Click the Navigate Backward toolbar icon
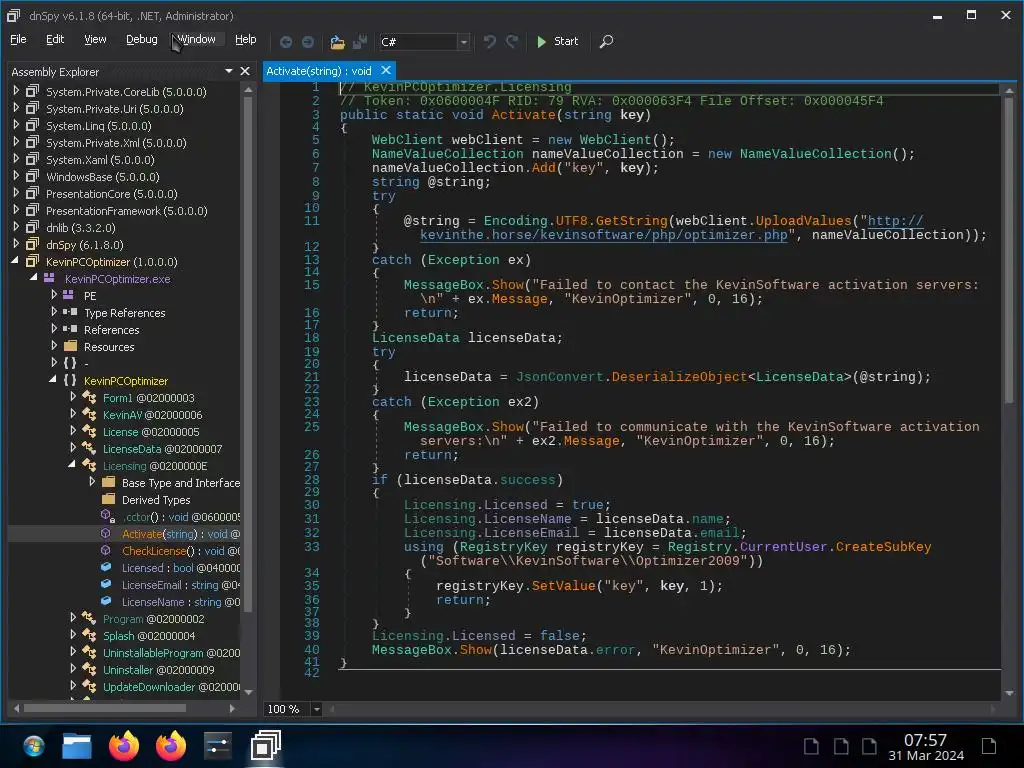 pos(285,42)
